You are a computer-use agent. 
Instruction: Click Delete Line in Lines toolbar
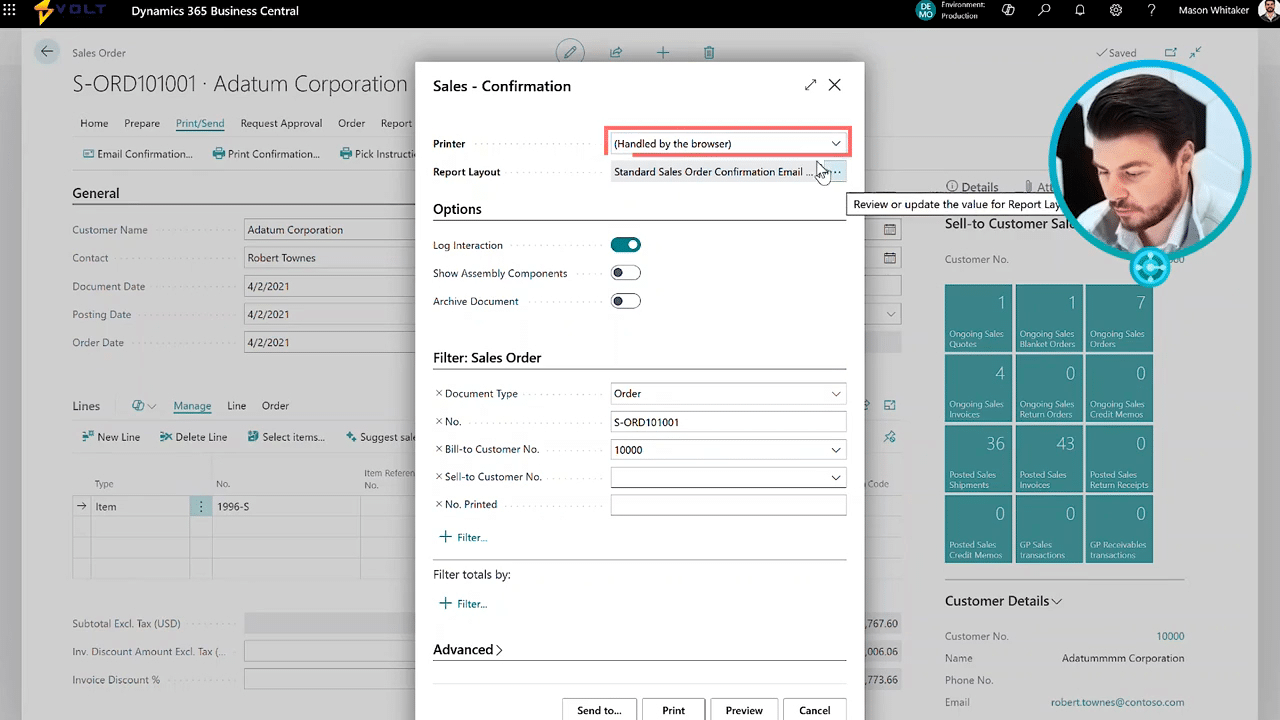(193, 437)
